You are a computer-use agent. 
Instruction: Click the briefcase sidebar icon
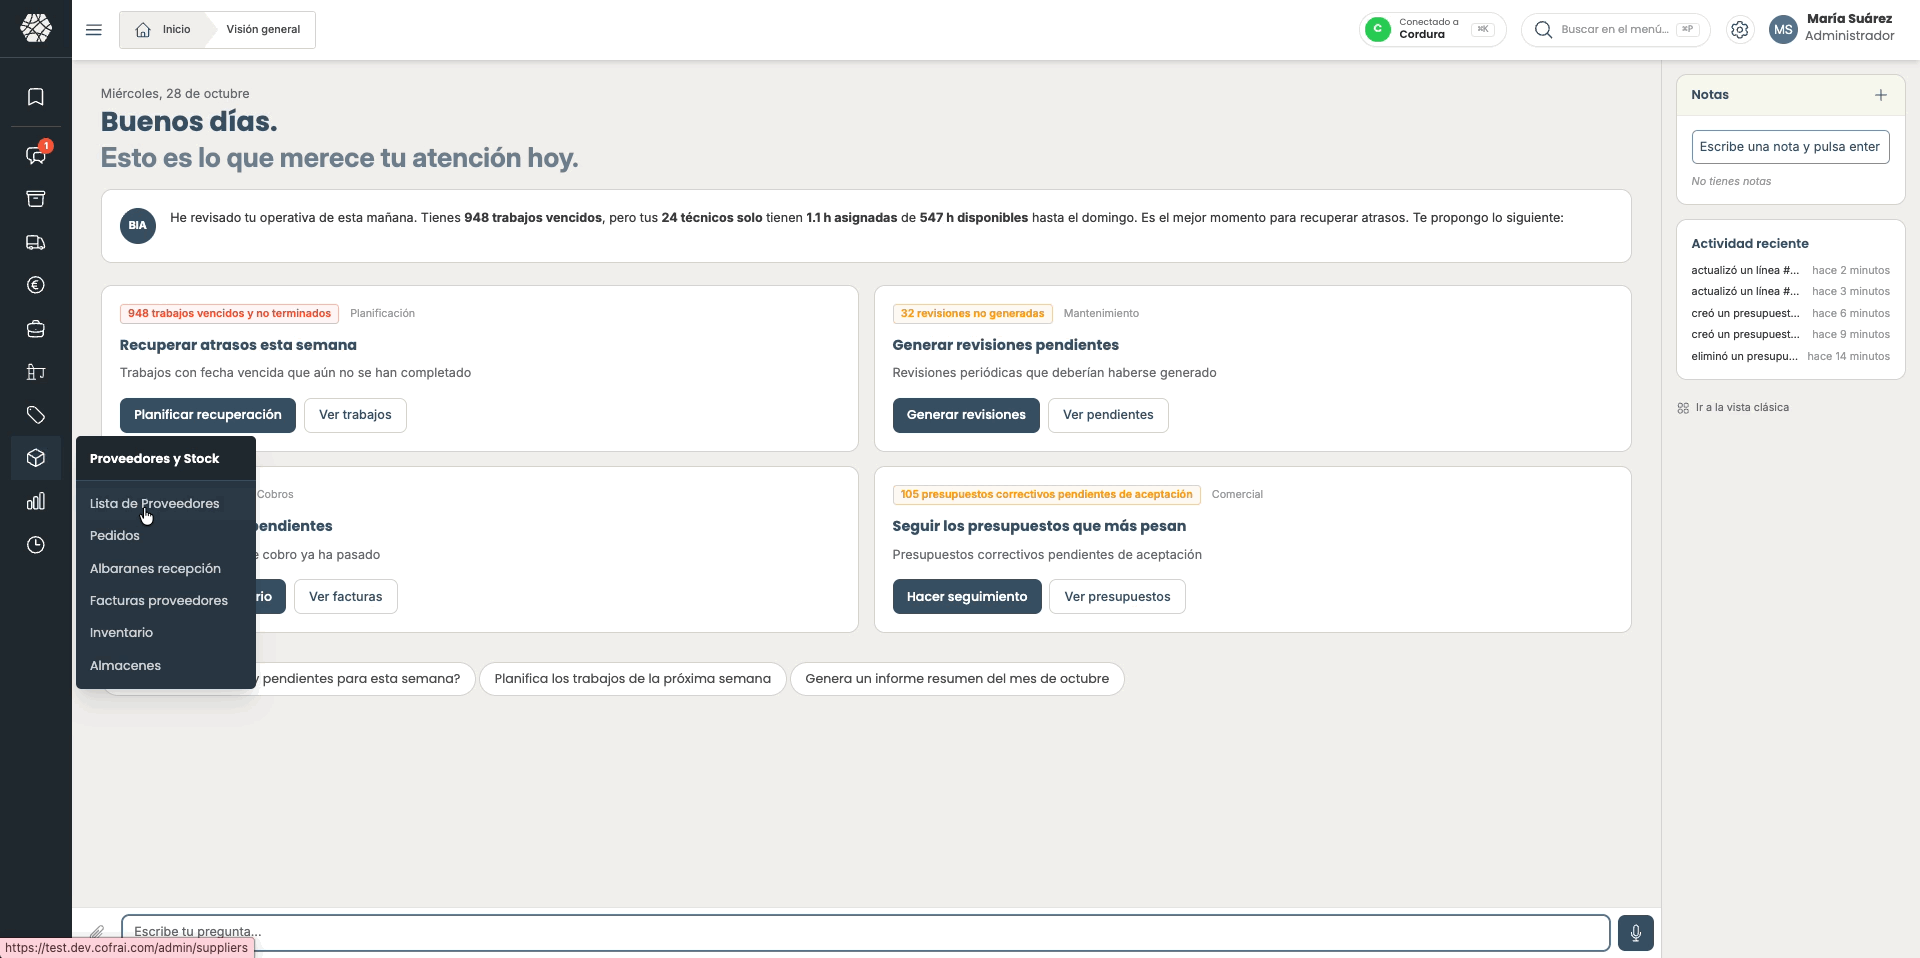(x=36, y=329)
